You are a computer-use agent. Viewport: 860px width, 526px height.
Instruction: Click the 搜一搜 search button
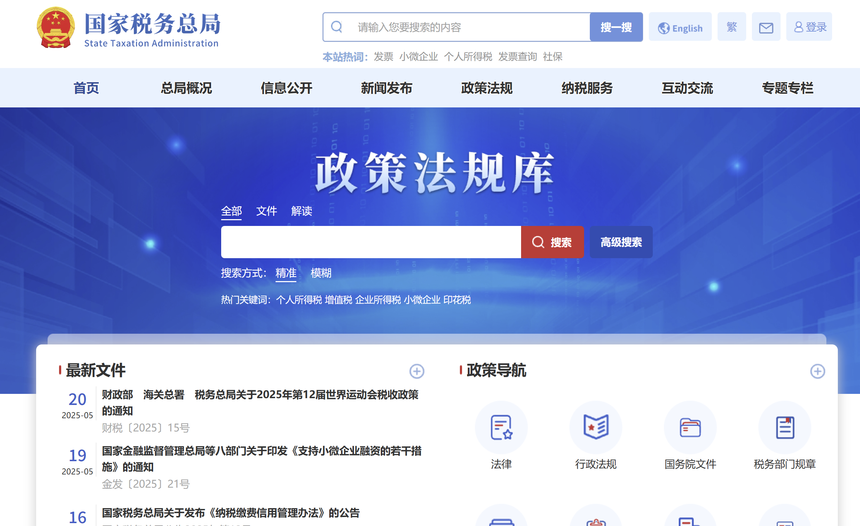point(616,27)
